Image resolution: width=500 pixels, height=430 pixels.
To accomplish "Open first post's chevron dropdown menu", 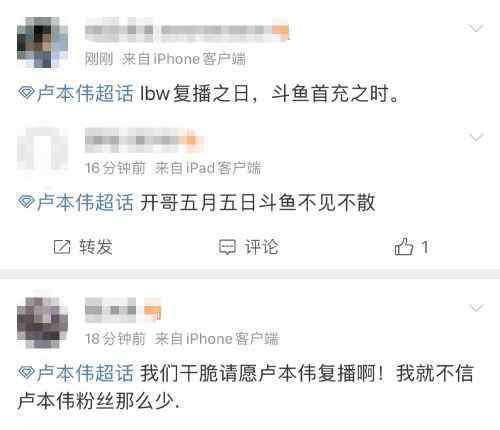I will tap(476, 28).
